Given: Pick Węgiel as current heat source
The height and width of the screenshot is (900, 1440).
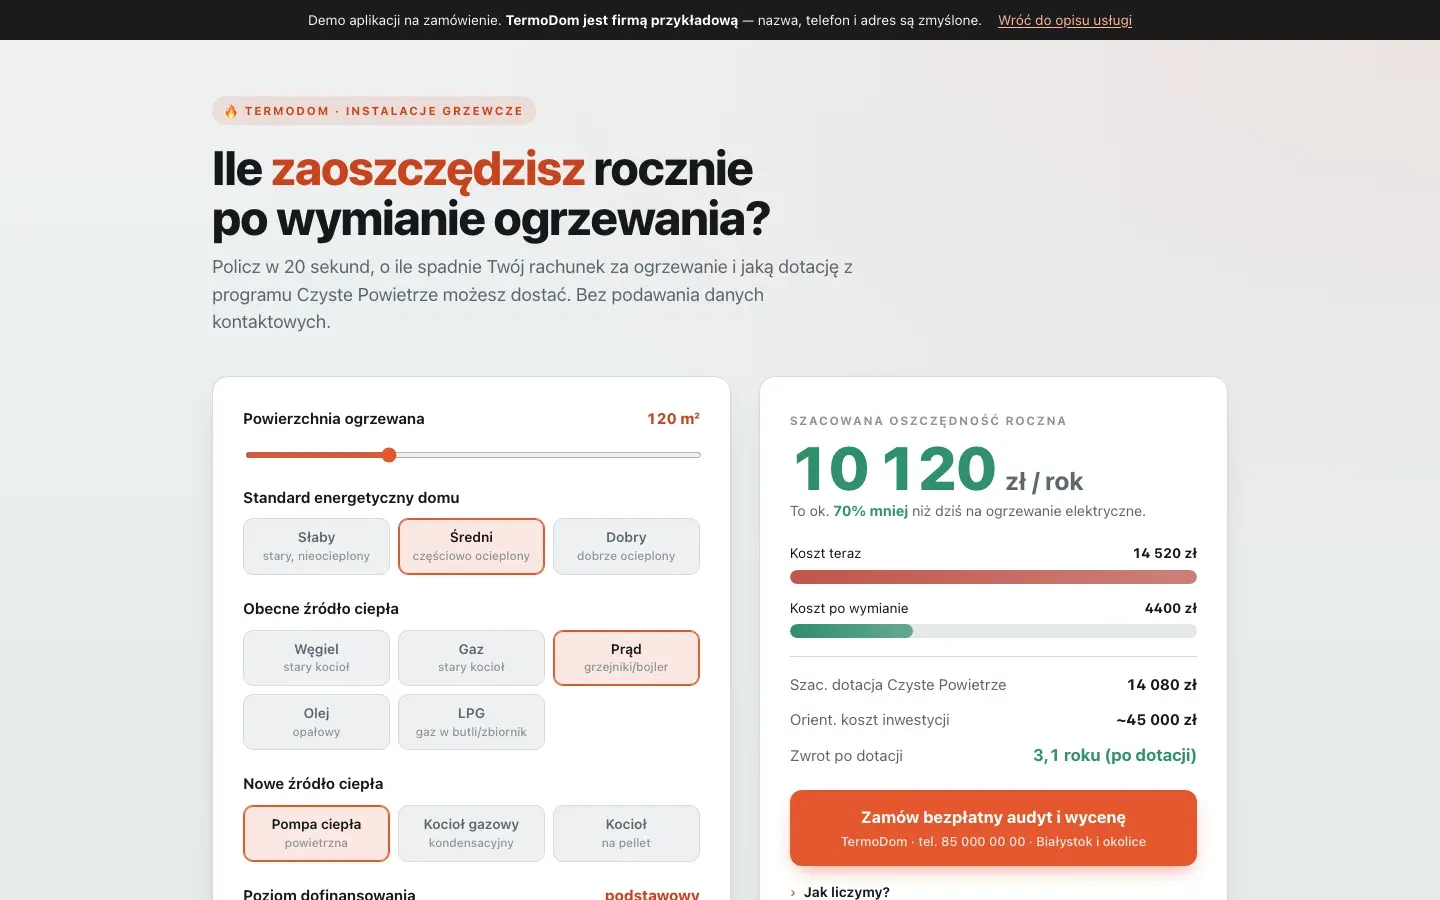Looking at the screenshot, I should [x=316, y=658].
